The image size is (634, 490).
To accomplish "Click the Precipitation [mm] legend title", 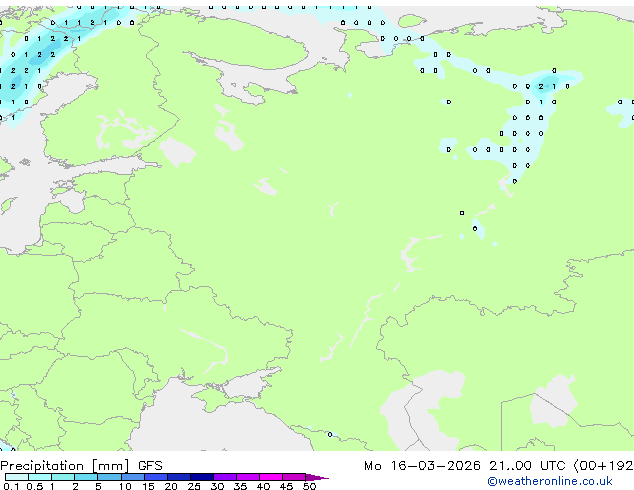I will (x=66, y=466).
